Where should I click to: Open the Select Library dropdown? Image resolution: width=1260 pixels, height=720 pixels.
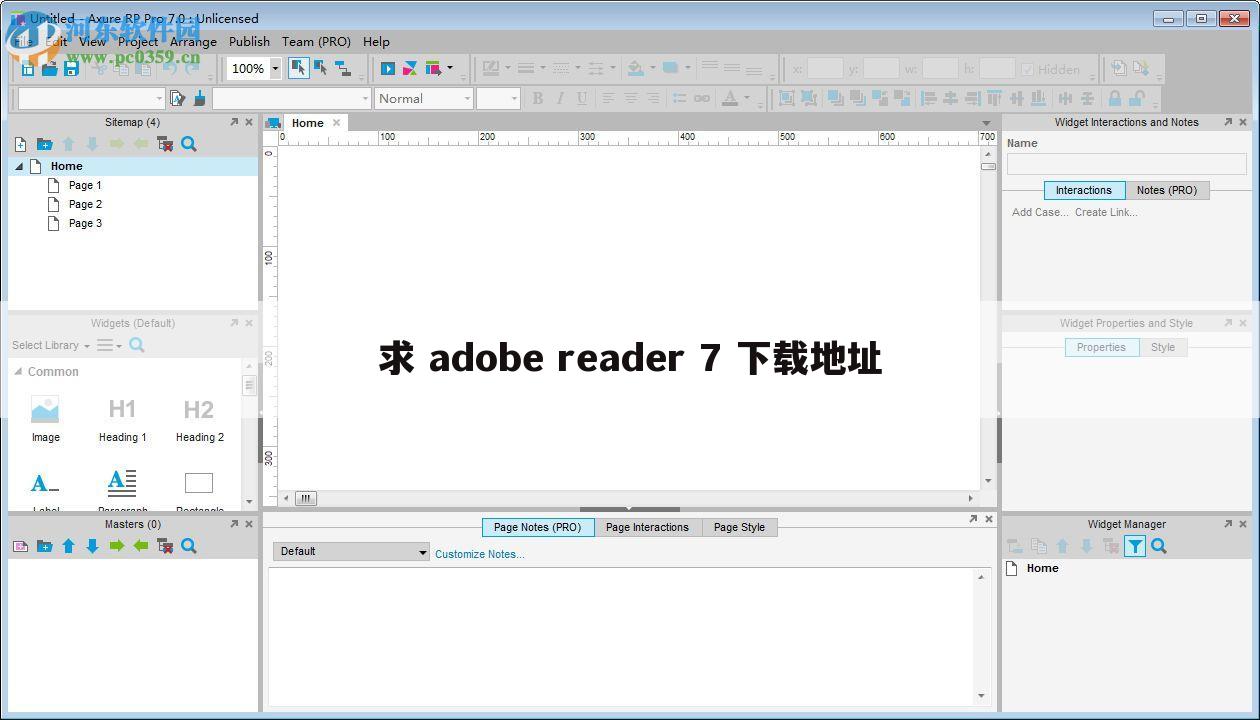pos(51,345)
